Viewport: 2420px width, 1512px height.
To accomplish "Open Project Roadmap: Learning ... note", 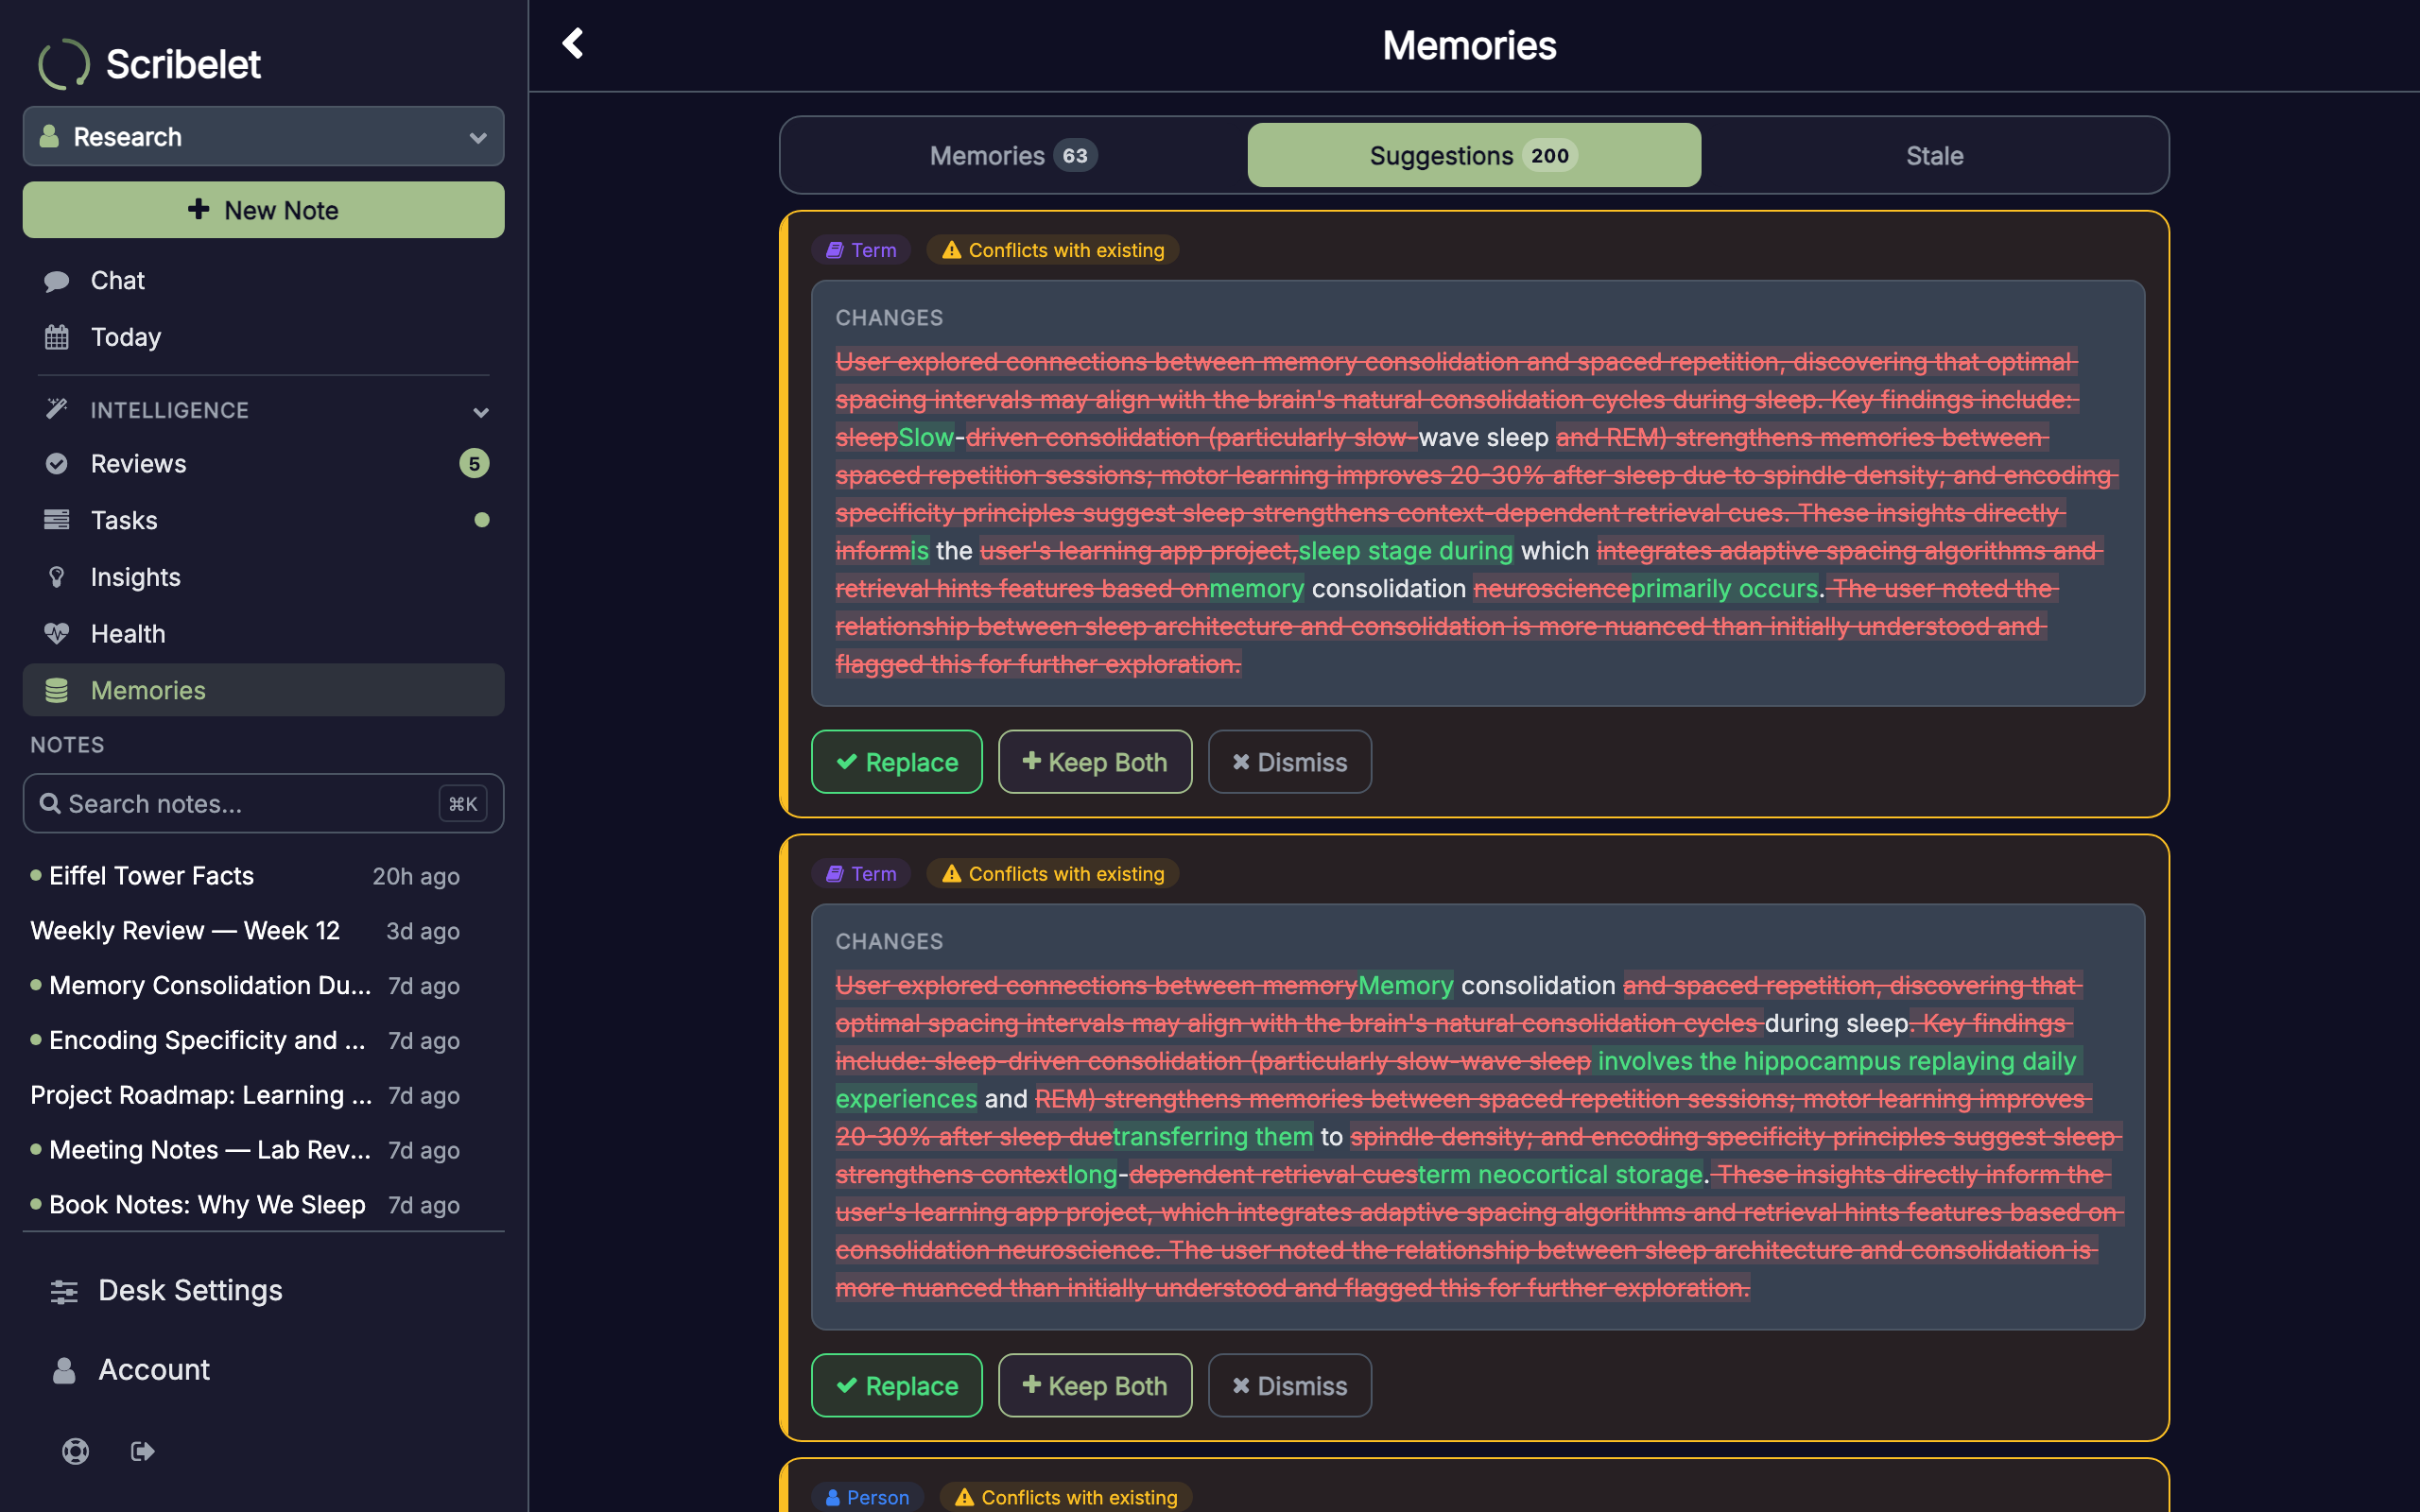I will coord(245,1095).
